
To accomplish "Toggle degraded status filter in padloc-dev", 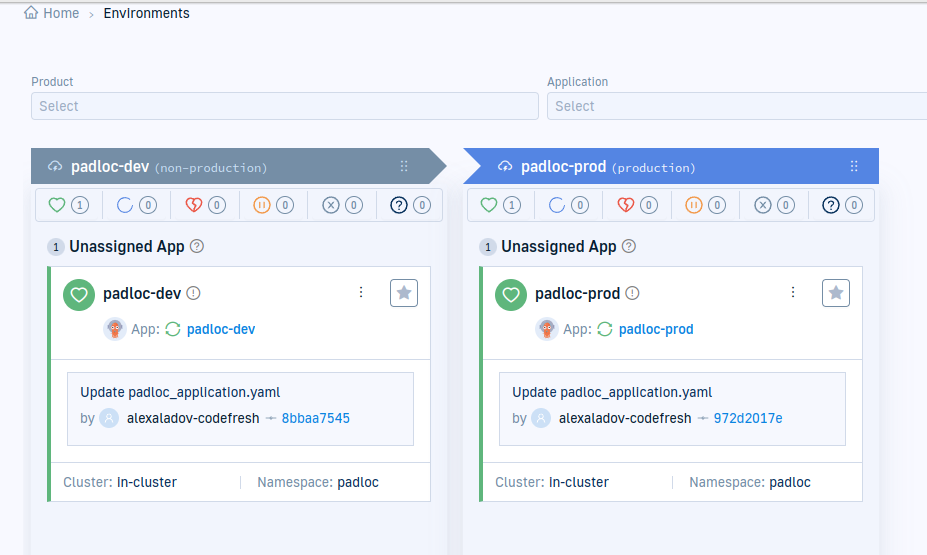I will 205,205.
